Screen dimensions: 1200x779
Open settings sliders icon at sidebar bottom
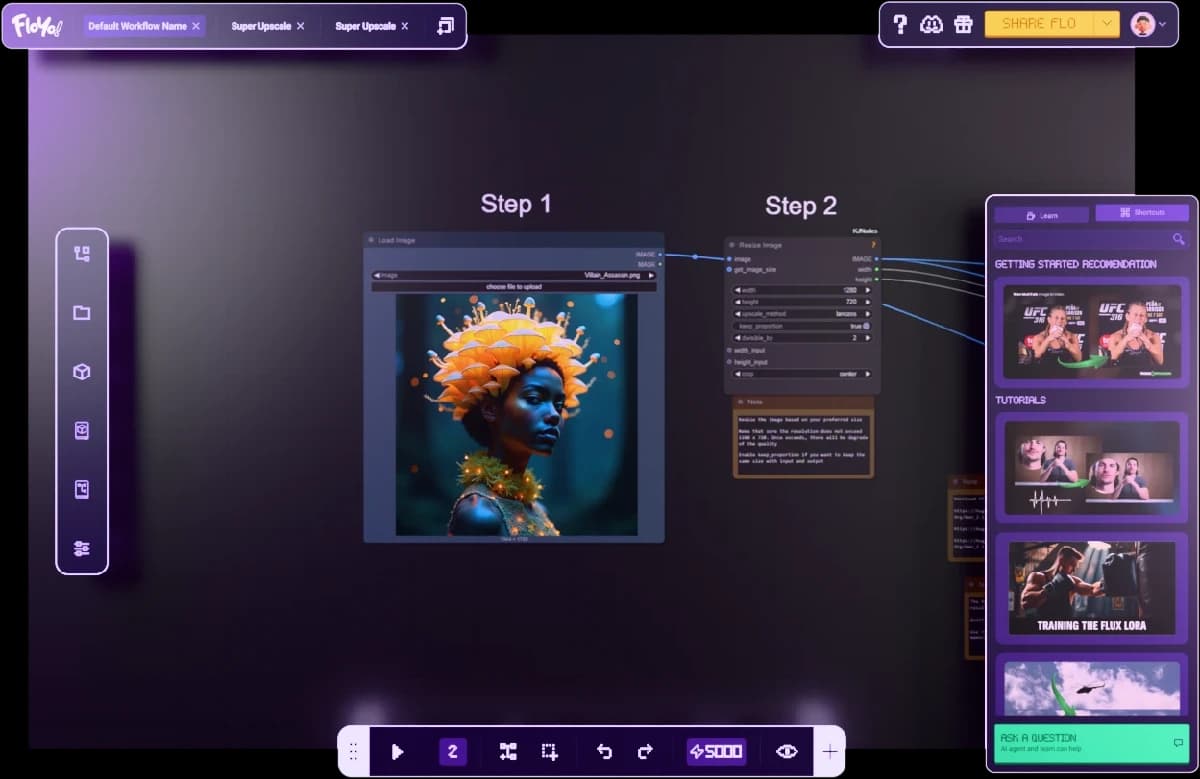[x=82, y=547]
